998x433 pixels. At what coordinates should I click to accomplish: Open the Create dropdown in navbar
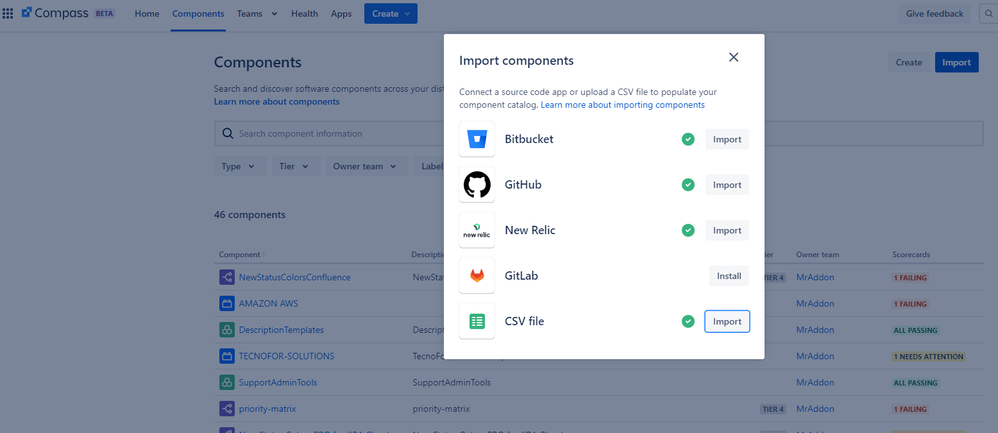(391, 13)
